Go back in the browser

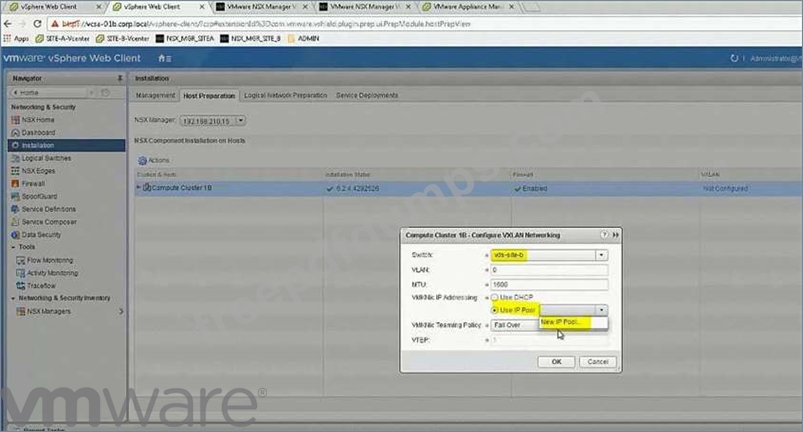pos(8,24)
